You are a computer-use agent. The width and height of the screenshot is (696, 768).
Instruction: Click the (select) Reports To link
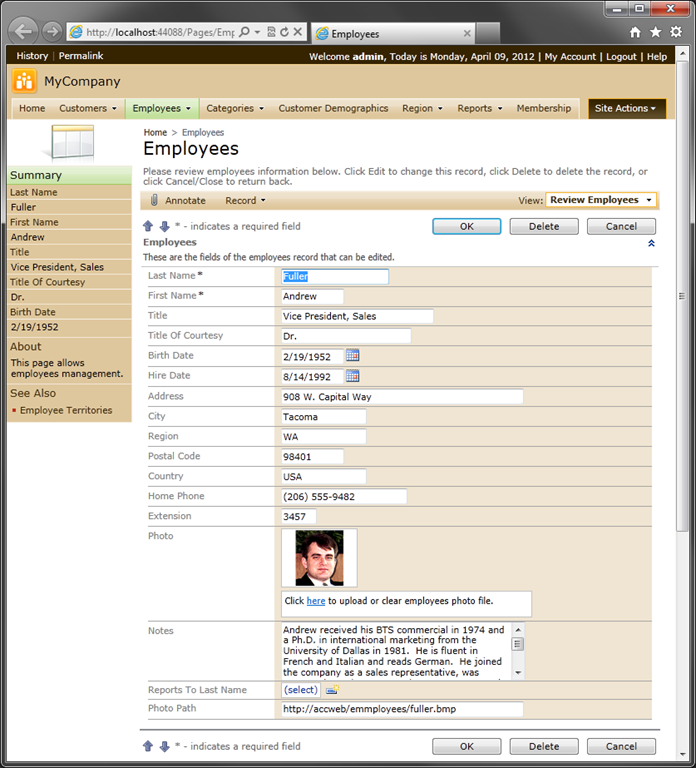pyautogui.click(x=301, y=690)
